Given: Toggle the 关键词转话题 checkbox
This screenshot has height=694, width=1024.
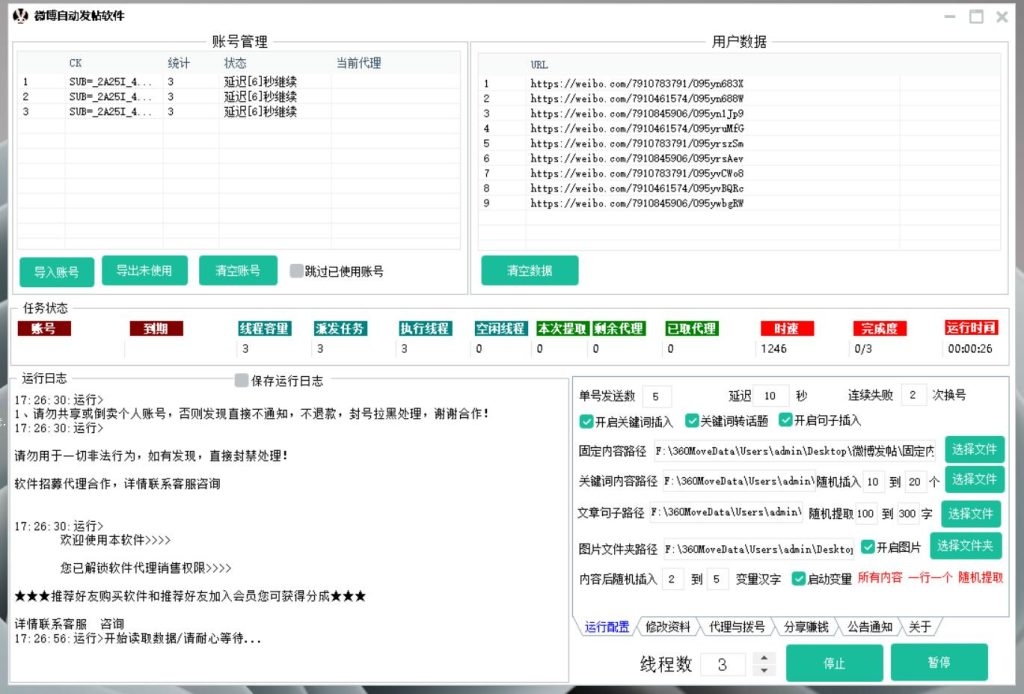Looking at the screenshot, I should coord(692,421).
